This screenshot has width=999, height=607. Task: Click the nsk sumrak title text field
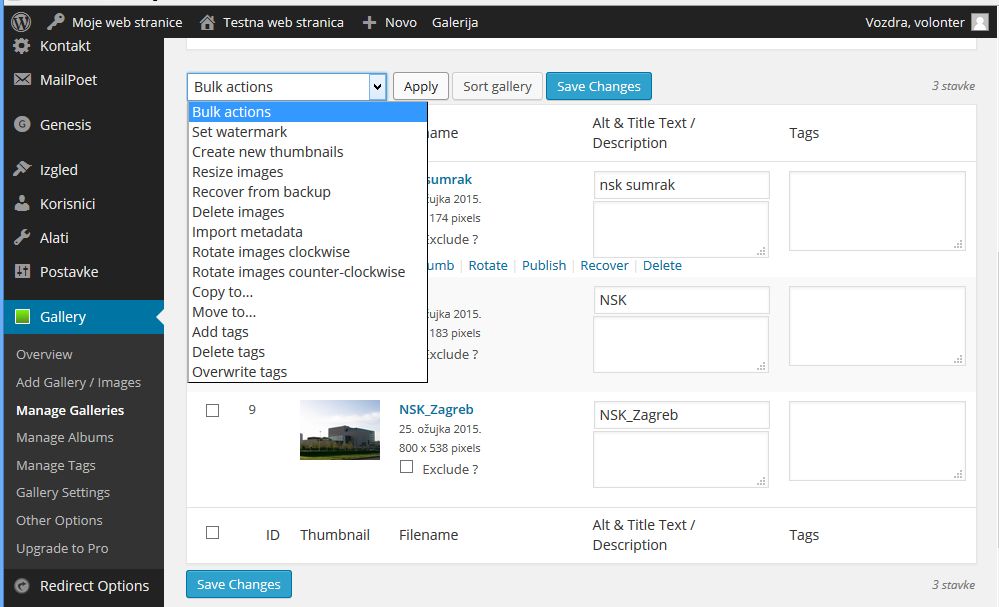(681, 185)
